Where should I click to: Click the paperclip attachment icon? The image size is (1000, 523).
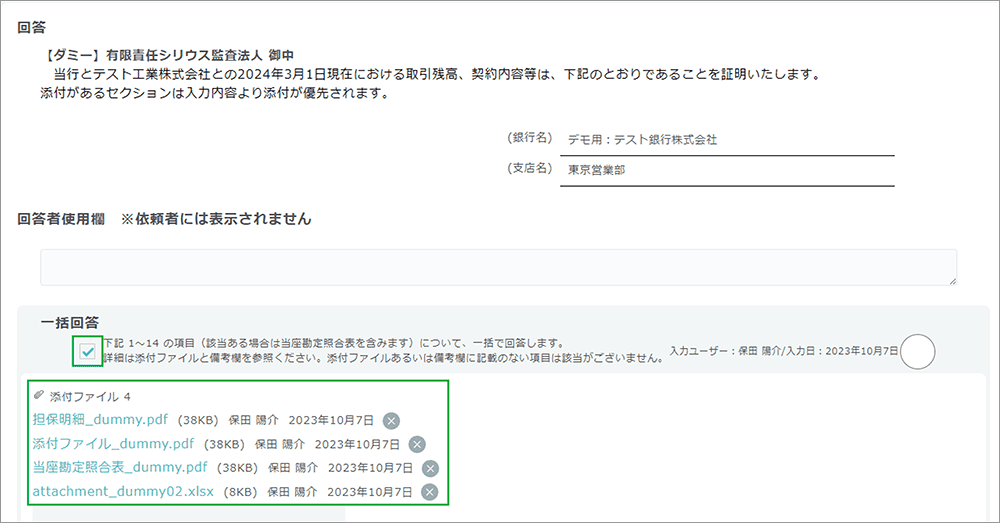click(39, 396)
